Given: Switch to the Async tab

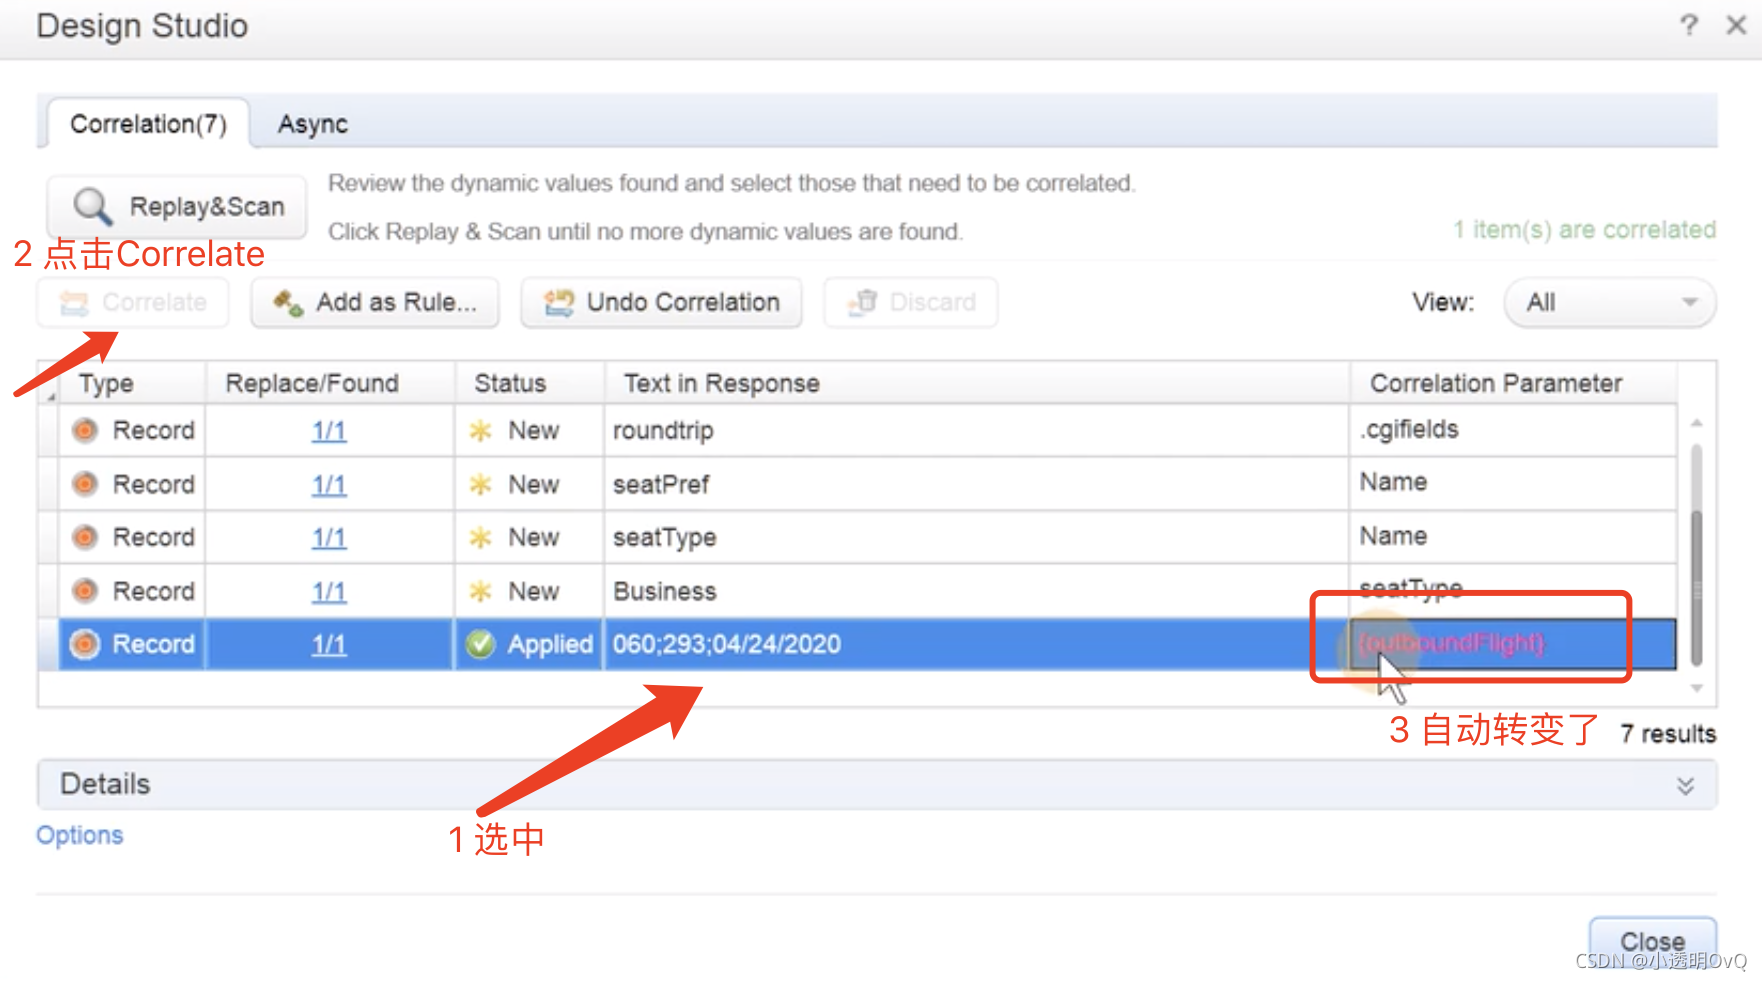Looking at the screenshot, I should pyautogui.click(x=313, y=124).
